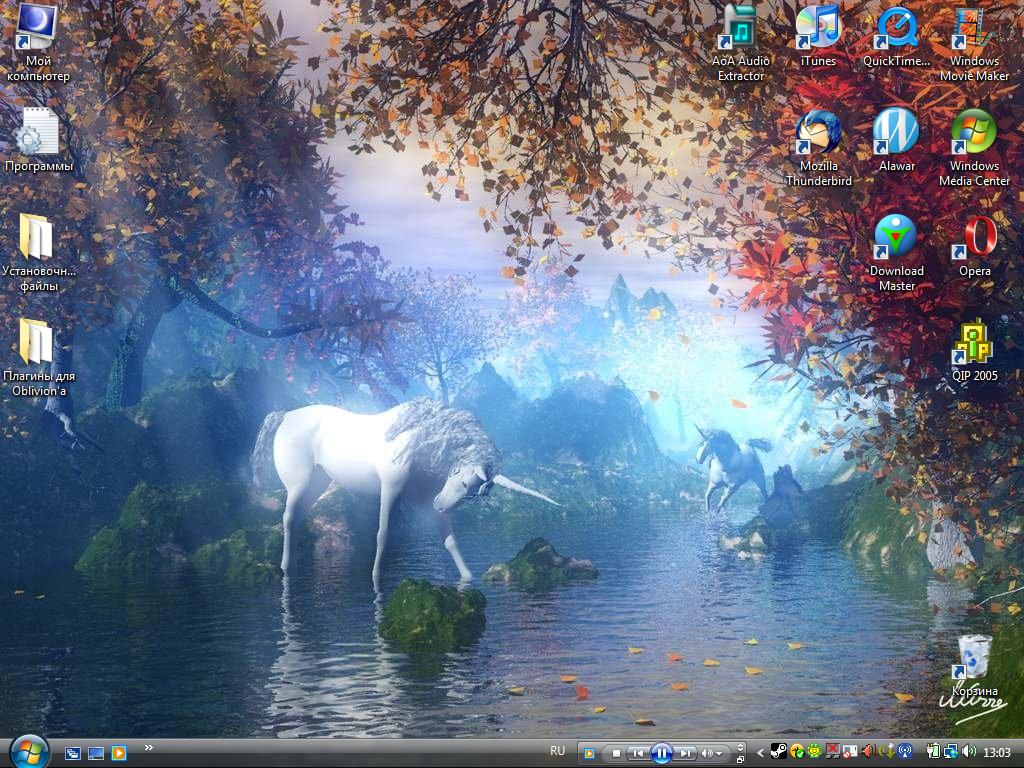Launch Windows Media Player from quick launch
This screenshot has width=1024, height=768.
[x=119, y=753]
